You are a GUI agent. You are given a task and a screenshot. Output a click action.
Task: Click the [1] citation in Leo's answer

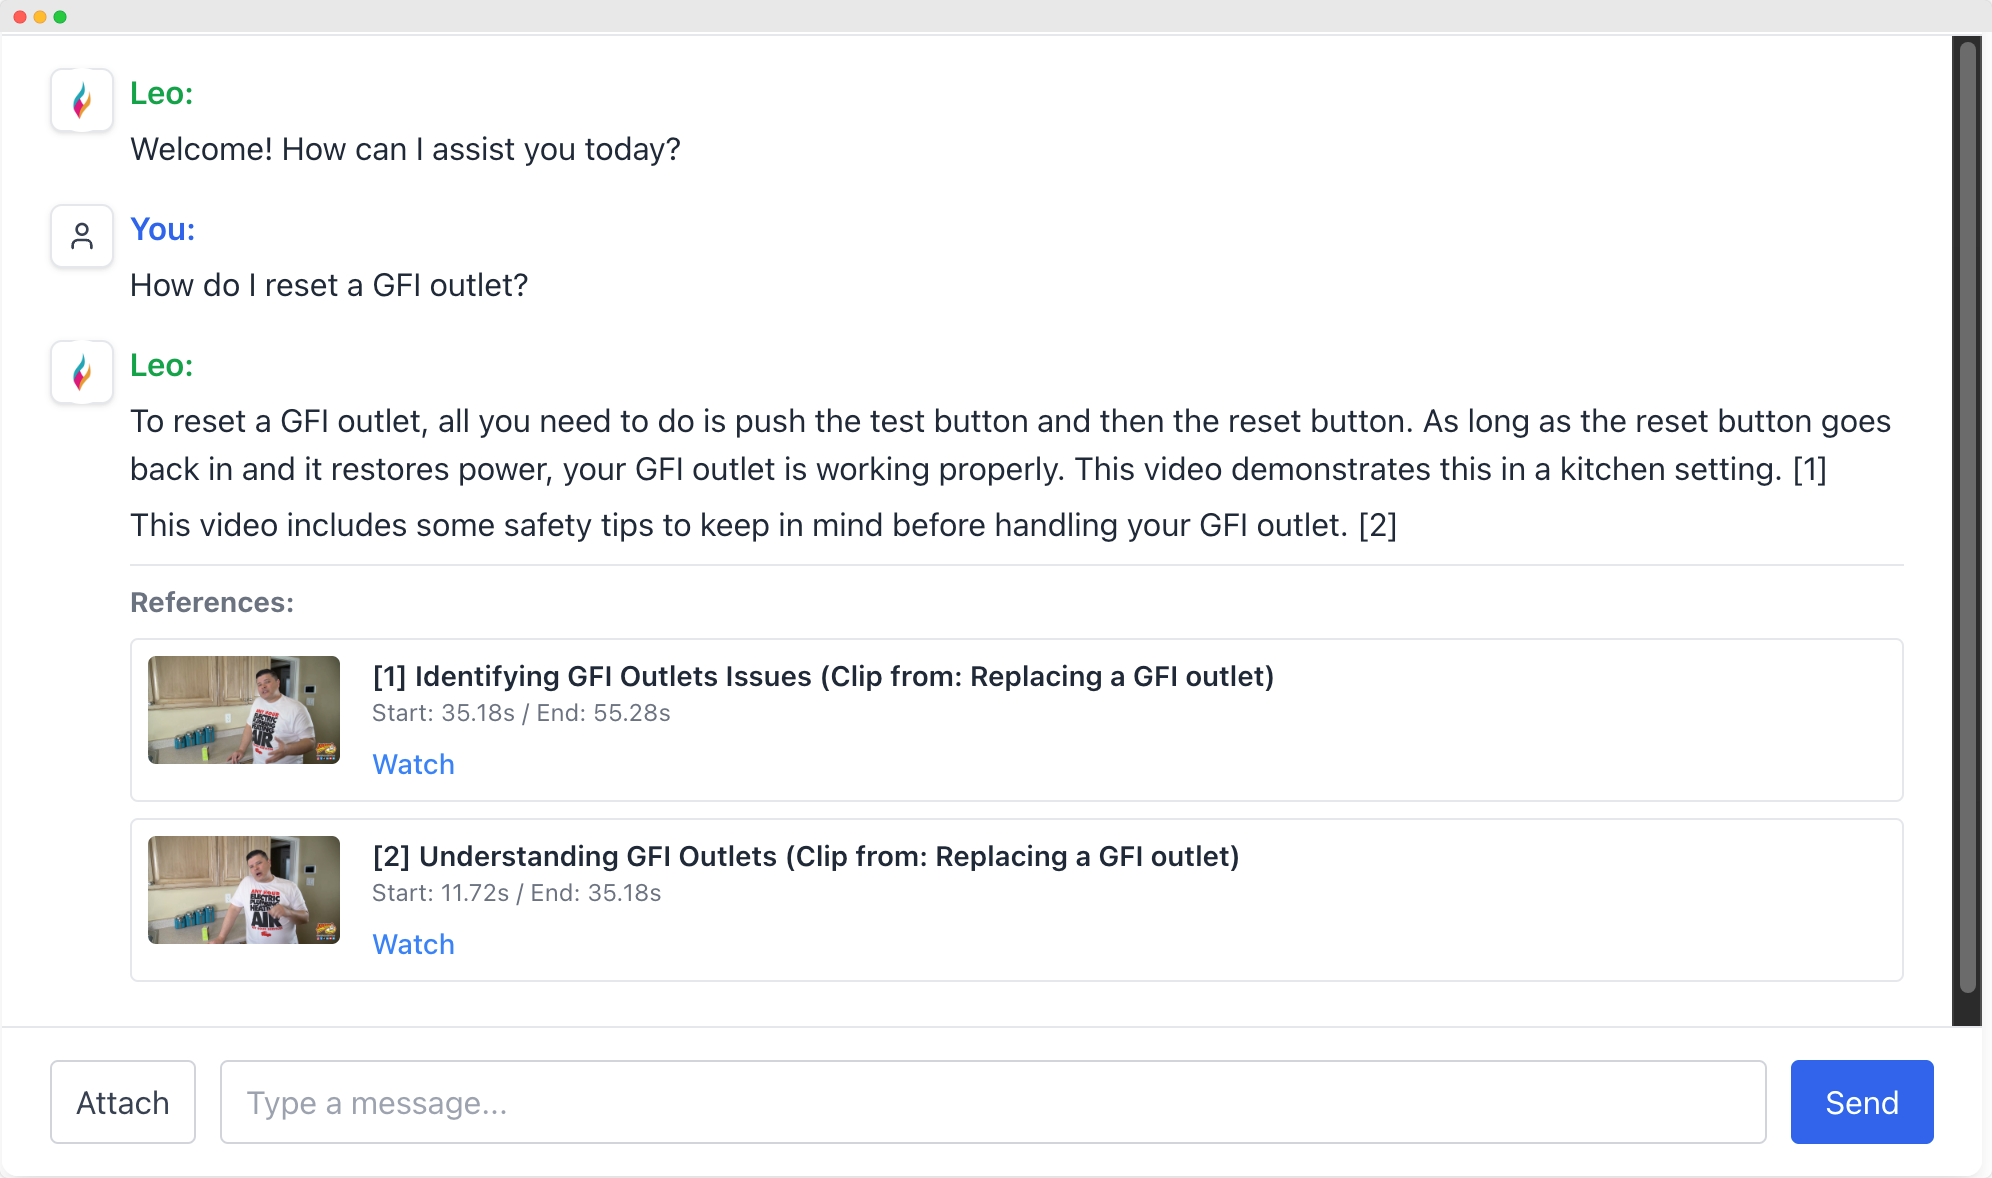(x=1809, y=469)
